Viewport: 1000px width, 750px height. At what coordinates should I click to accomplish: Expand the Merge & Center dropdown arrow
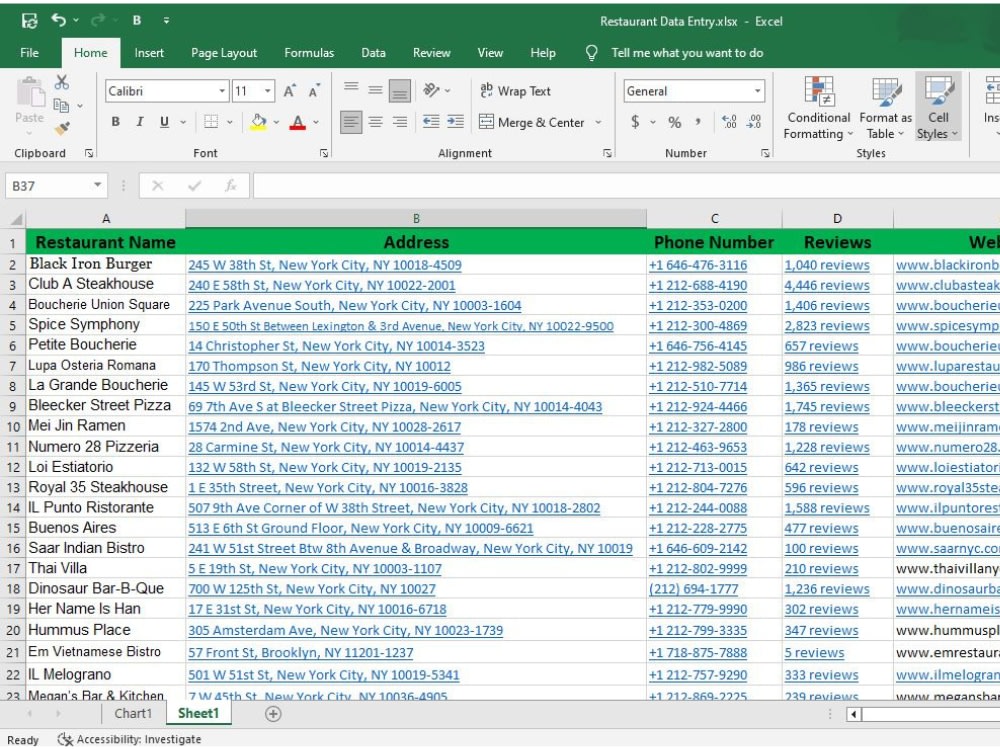pos(598,122)
